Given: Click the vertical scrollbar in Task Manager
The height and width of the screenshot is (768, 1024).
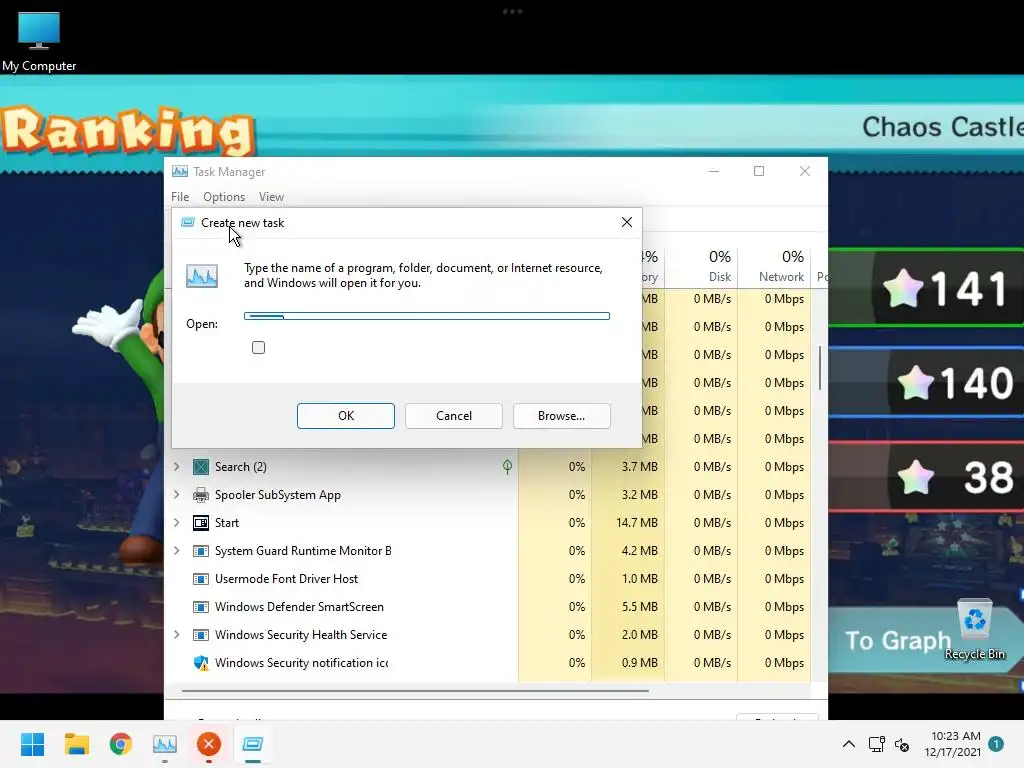Looking at the screenshot, I should pyautogui.click(x=820, y=368).
